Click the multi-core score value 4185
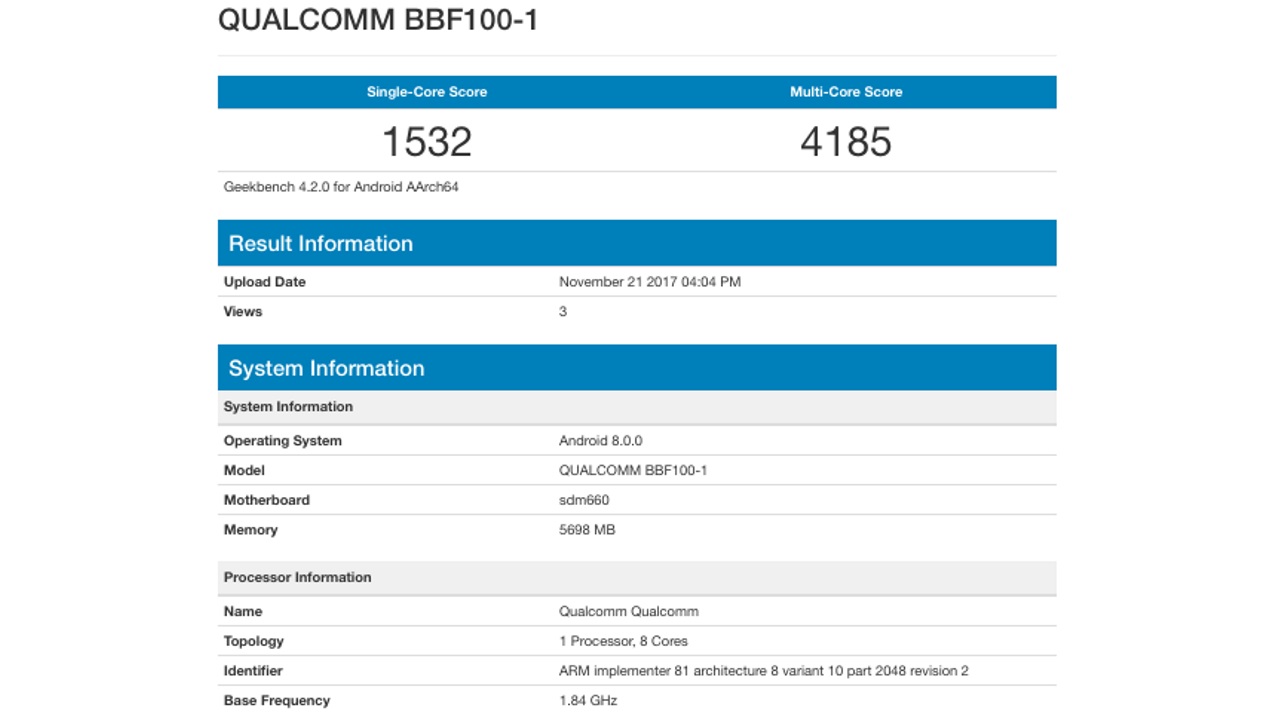This screenshot has height=720, width=1280. pyautogui.click(x=846, y=142)
